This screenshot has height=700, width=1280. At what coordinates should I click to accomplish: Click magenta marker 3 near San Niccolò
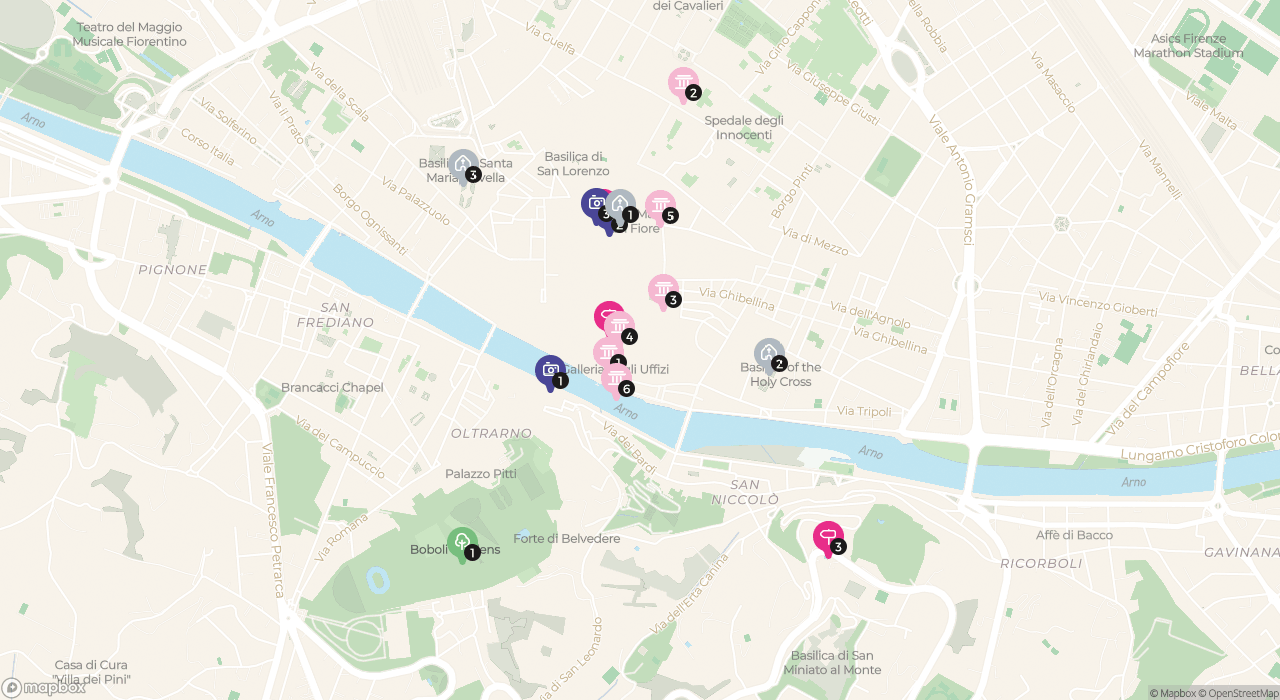[828, 539]
